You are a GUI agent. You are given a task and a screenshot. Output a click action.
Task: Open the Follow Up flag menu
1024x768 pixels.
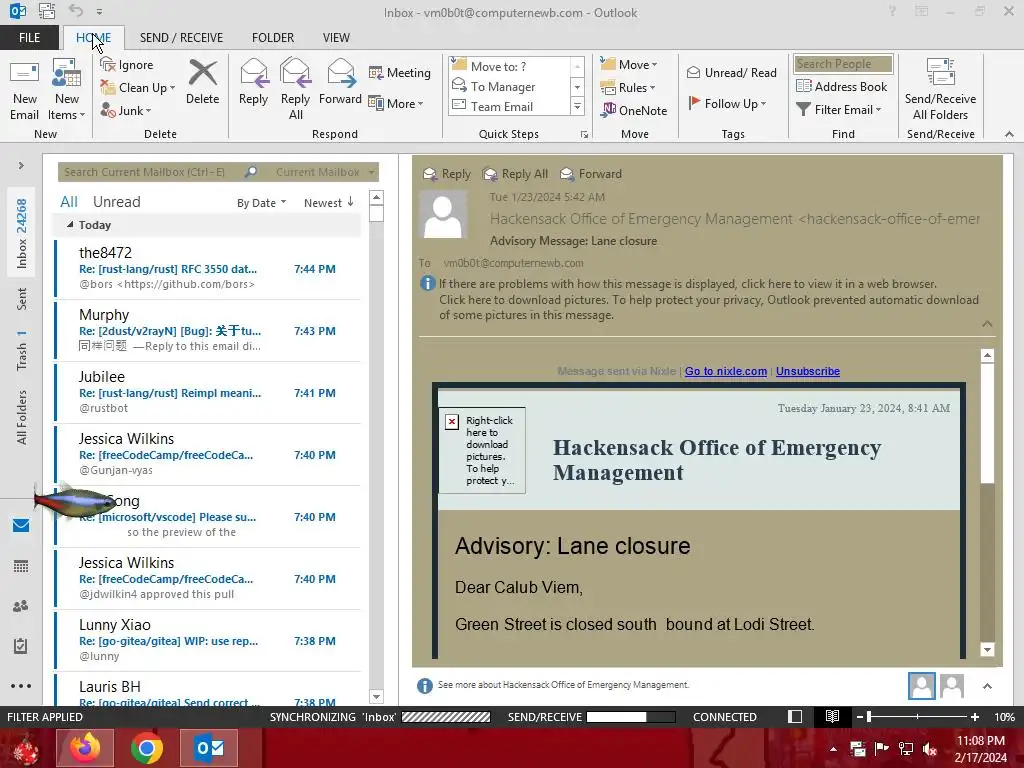pyautogui.click(x=728, y=103)
